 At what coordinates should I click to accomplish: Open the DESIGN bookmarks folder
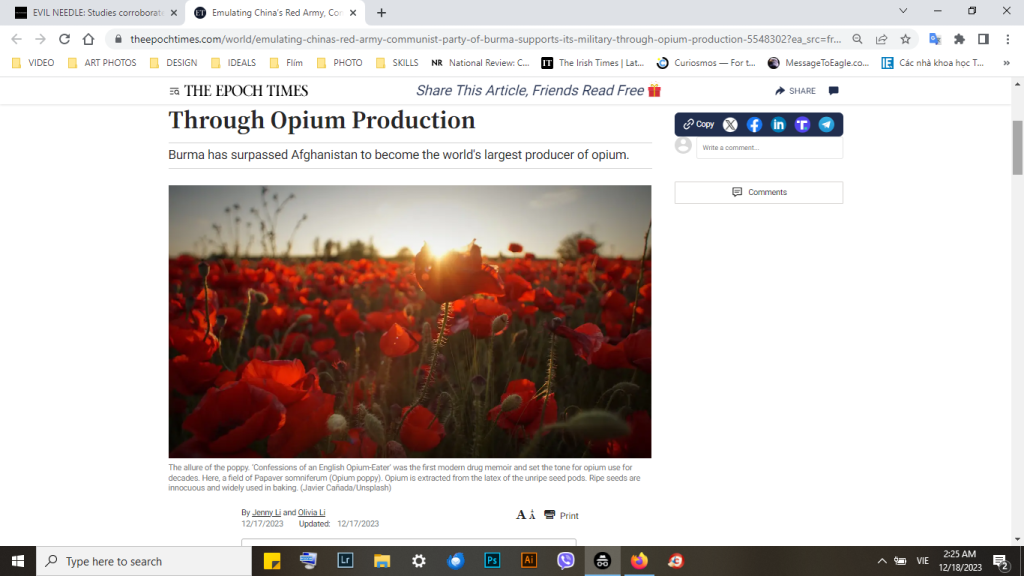[173, 63]
